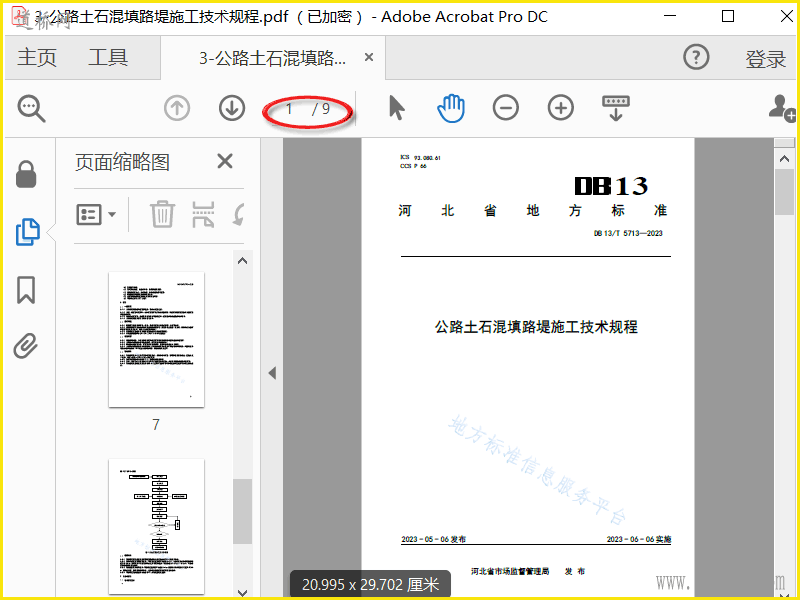Image resolution: width=800 pixels, height=600 pixels.
Task: Open the bookmarks panel
Action: 26,290
